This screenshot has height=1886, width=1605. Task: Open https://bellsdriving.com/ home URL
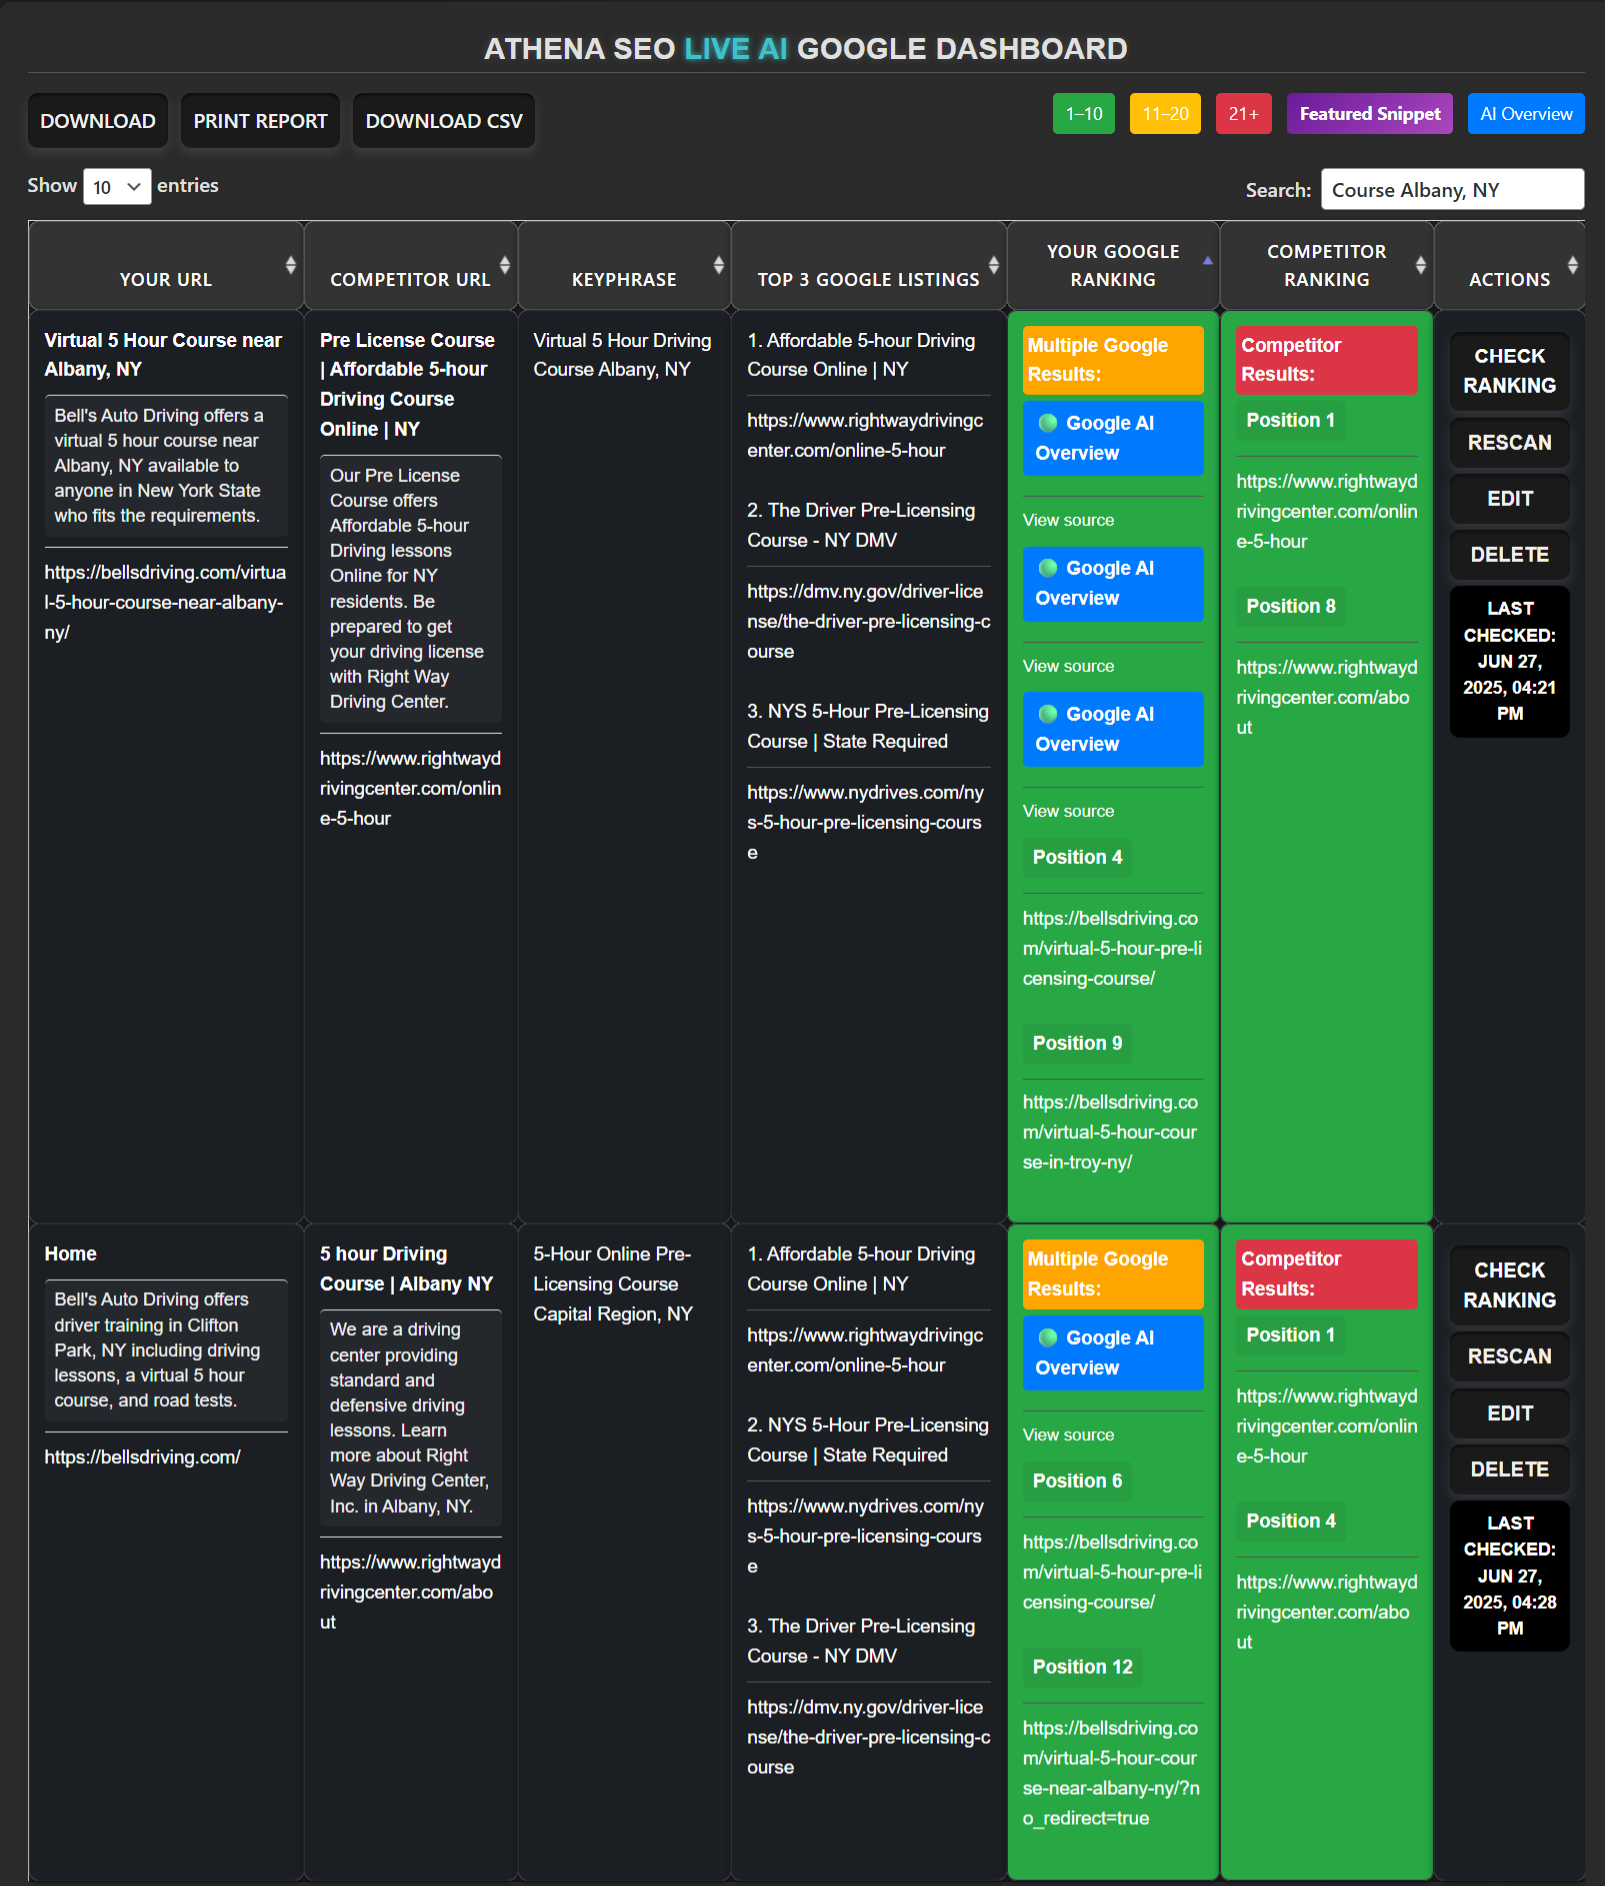click(x=142, y=1457)
